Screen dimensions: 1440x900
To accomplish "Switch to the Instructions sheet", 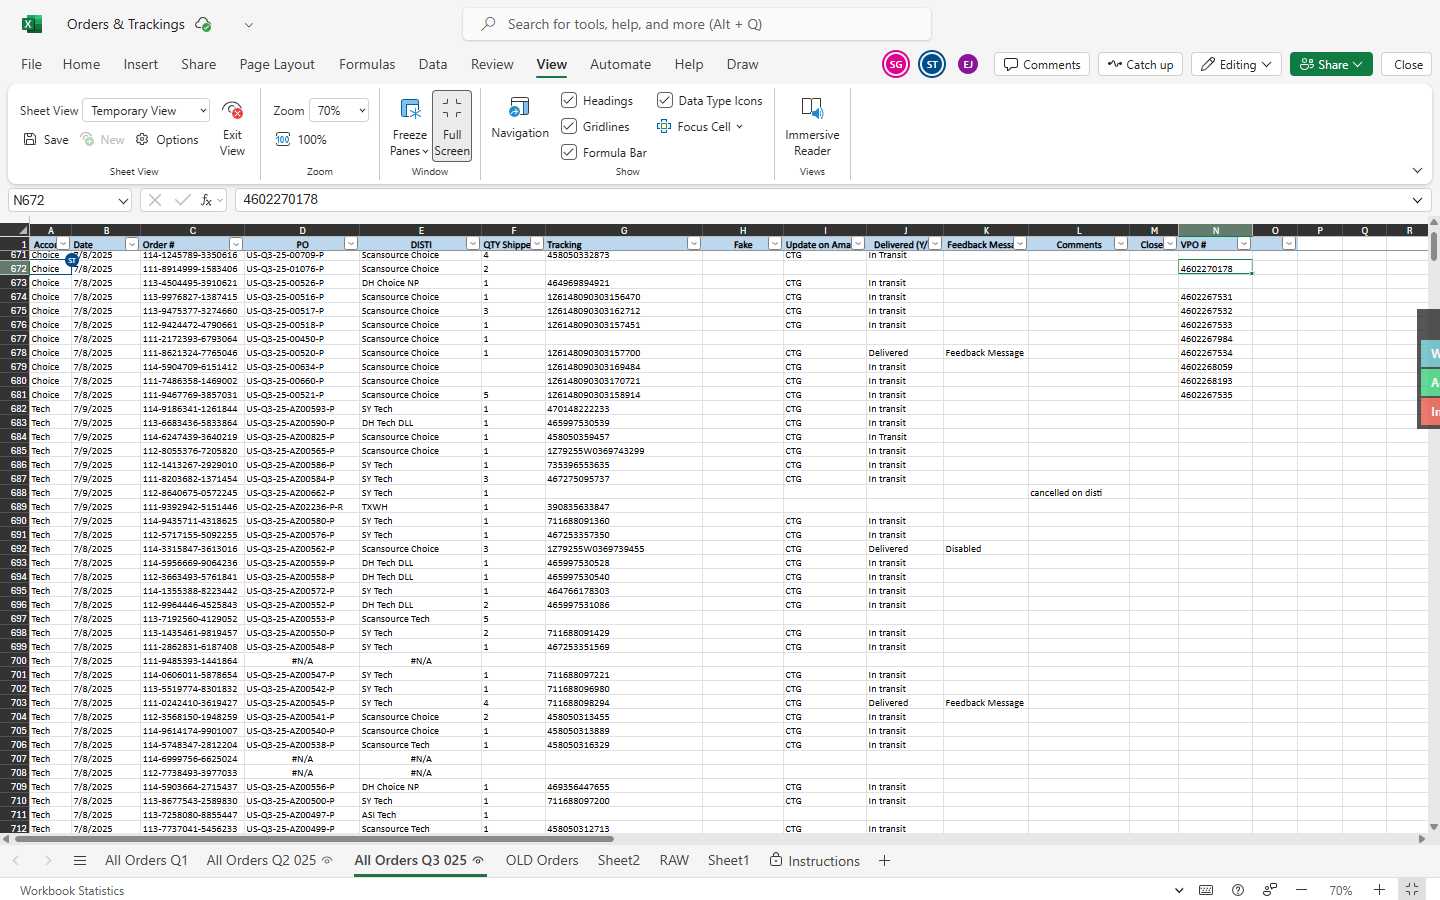I will click(x=814, y=860).
